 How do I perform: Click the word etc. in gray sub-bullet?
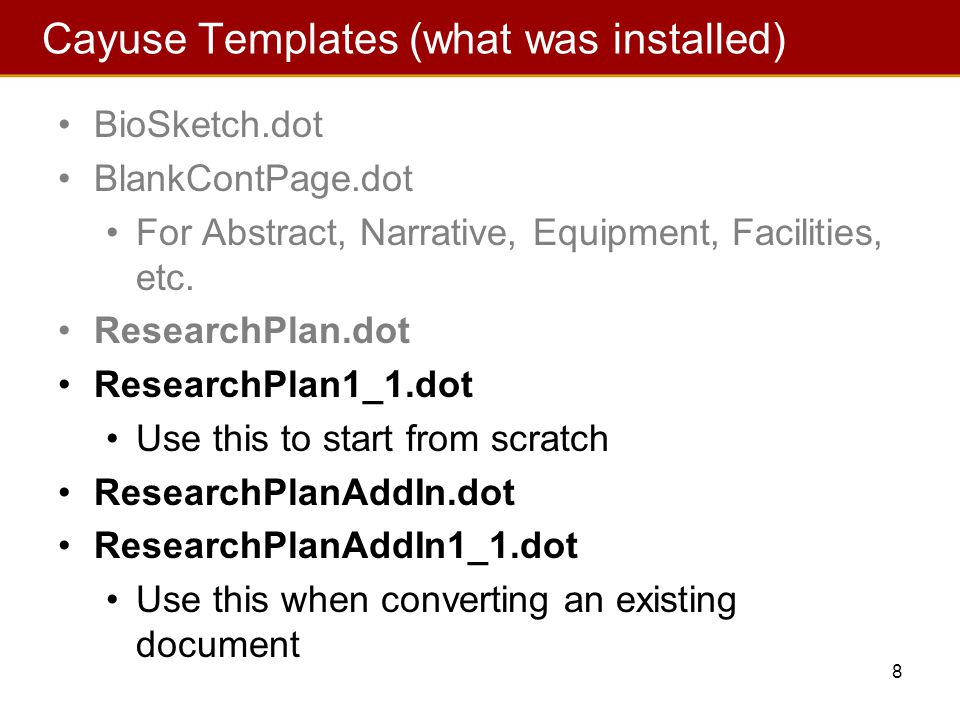pyautogui.click(x=165, y=279)
